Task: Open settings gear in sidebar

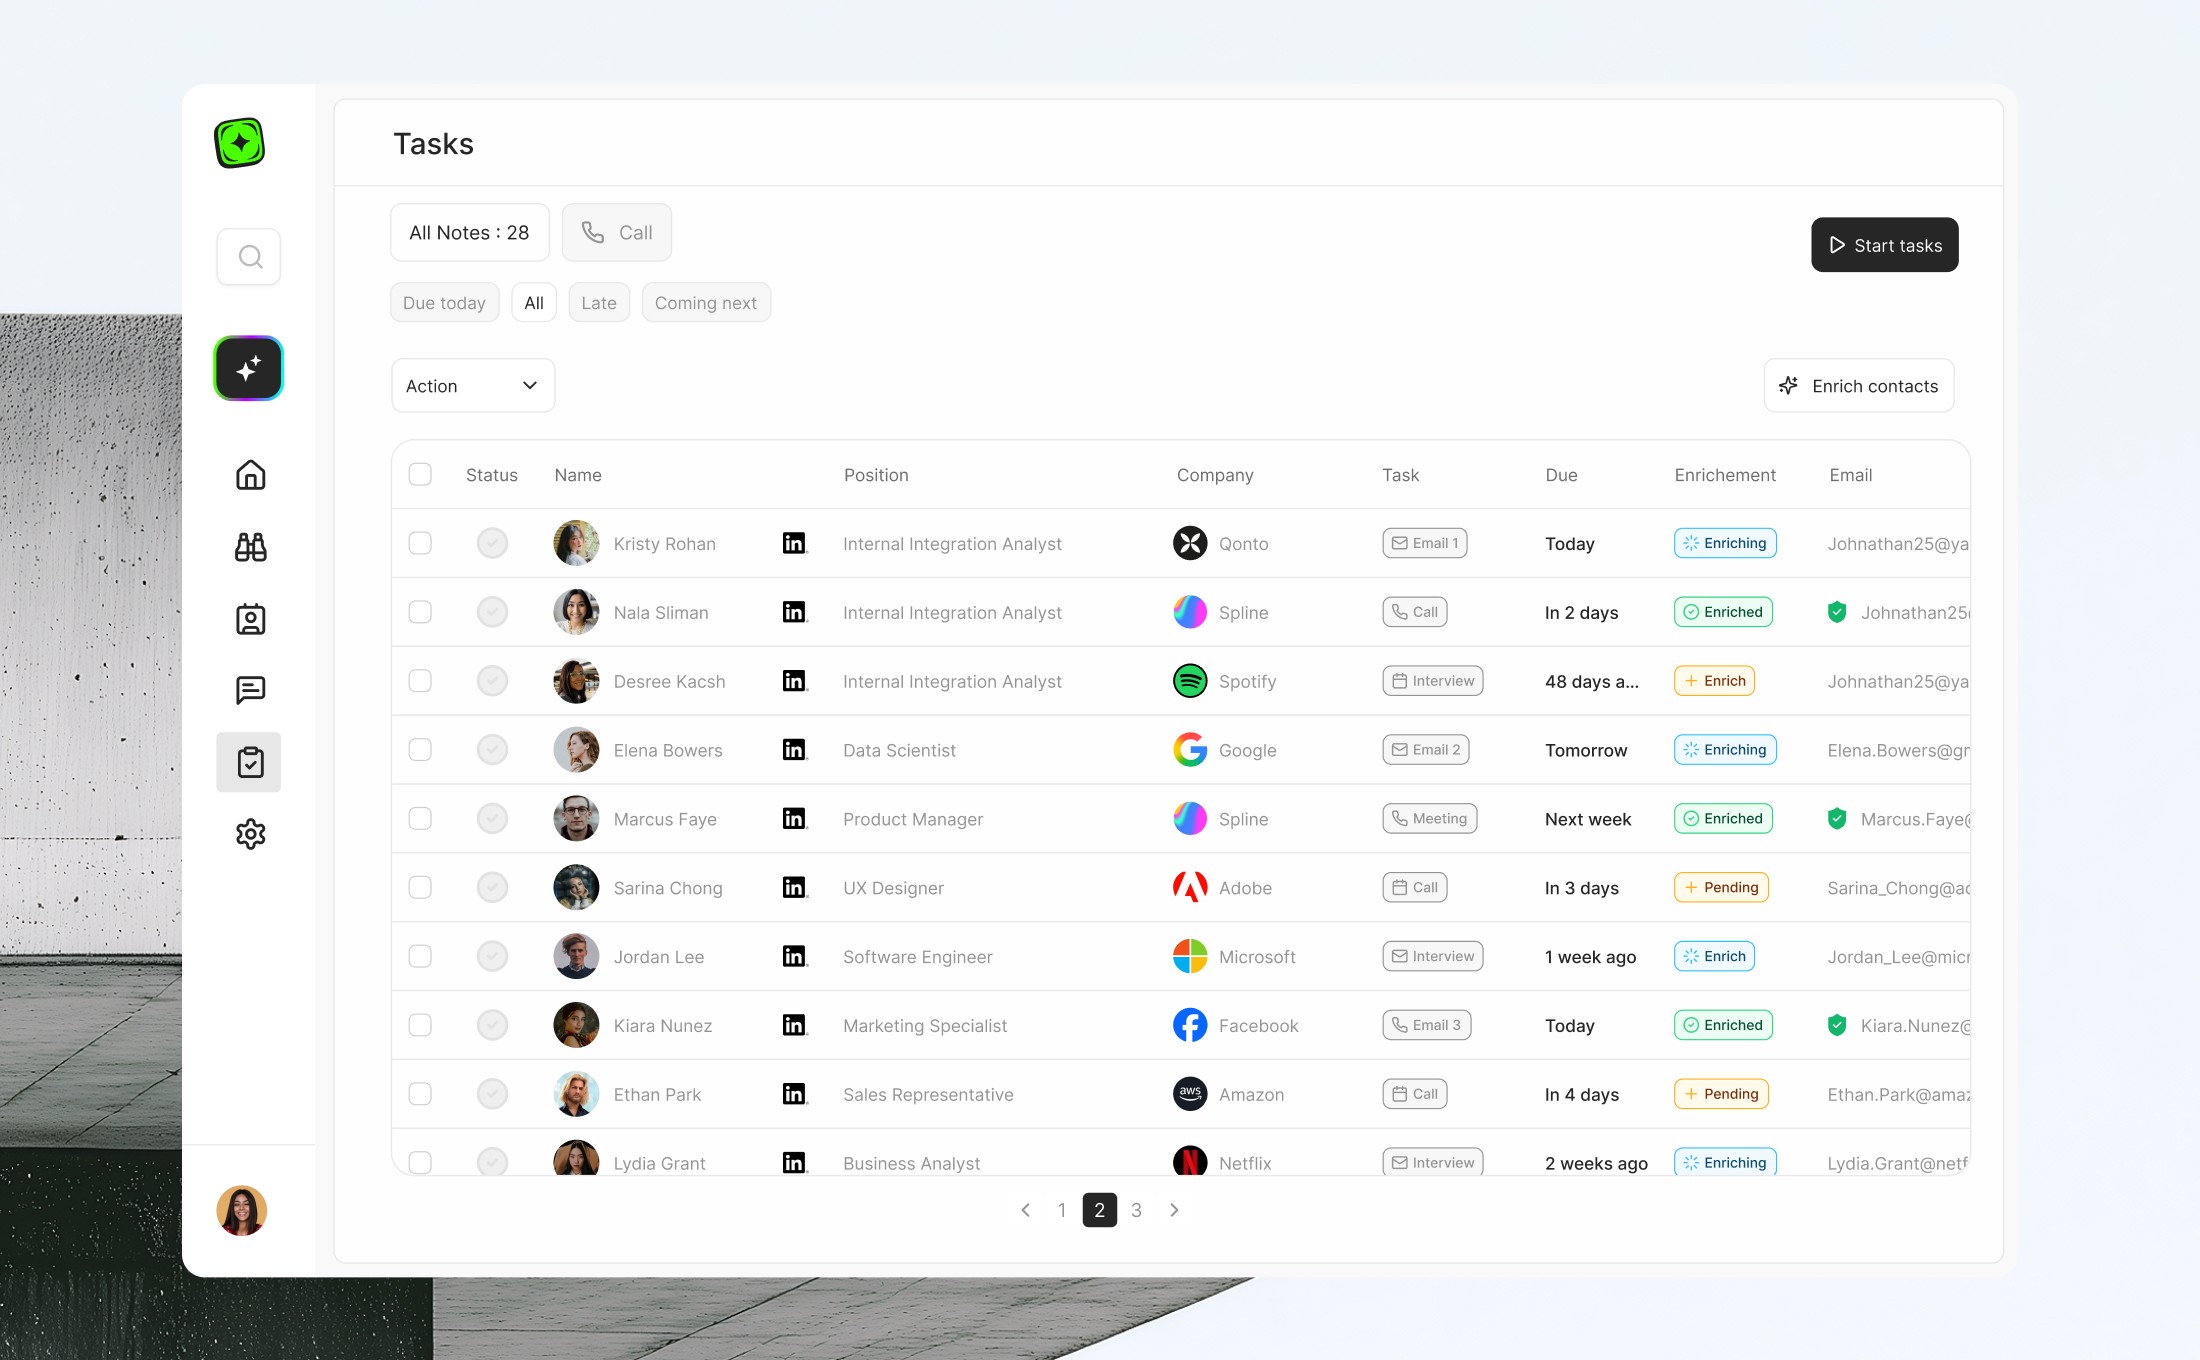Action: (x=250, y=834)
